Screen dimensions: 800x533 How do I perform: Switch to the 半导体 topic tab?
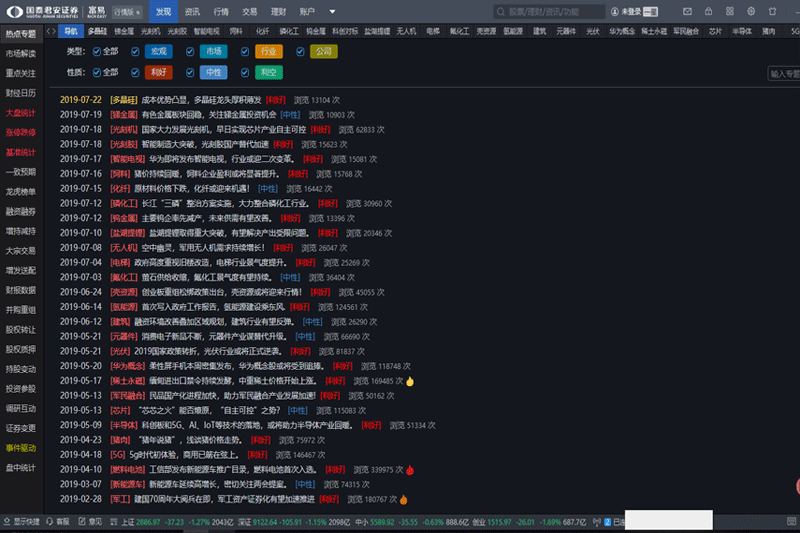coord(742,31)
